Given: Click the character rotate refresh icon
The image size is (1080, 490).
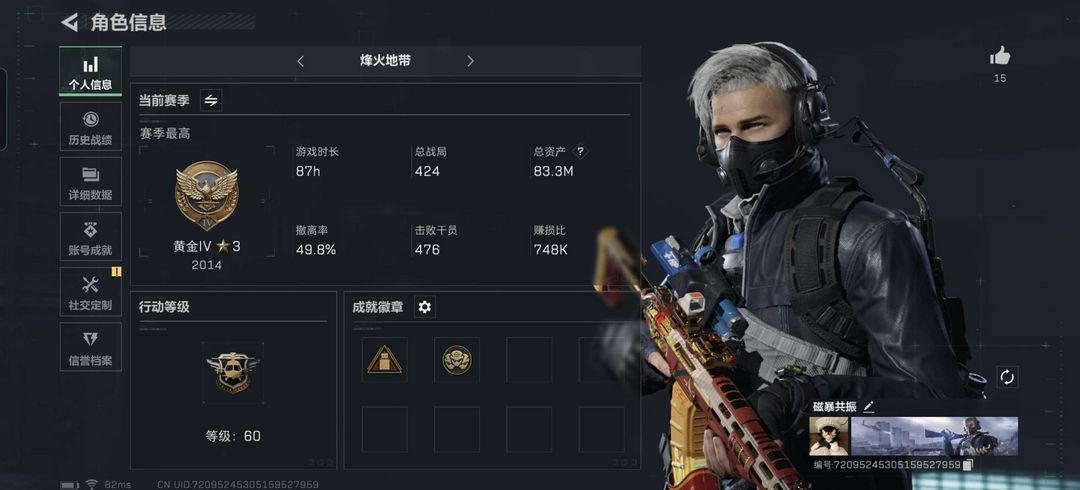Looking at the screenshot, I should tap(1007, 377).
